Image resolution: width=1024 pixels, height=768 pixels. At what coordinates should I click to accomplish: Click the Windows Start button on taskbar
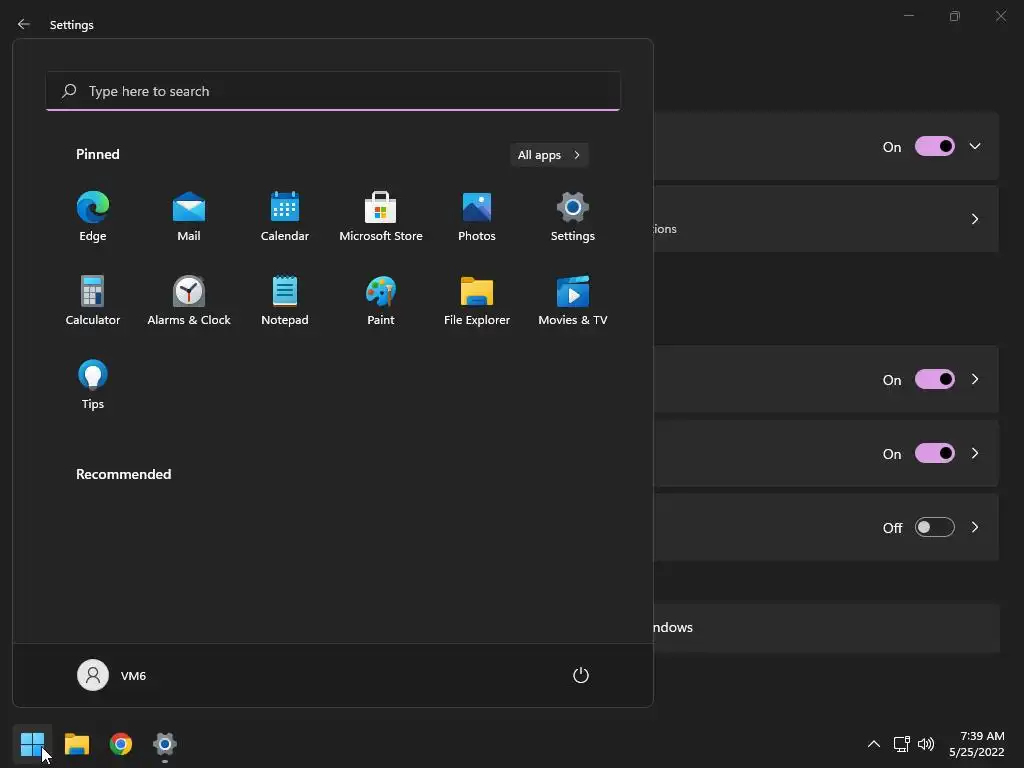(x=32, y=744)
